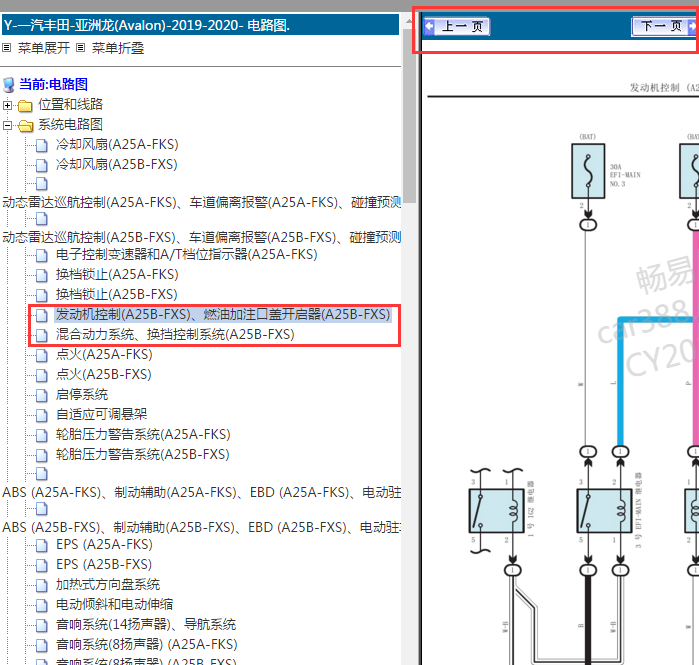Screen dimensions: 699x665
Task: Open 加热式方向盘系统 diagram
Action: (108, 585)
